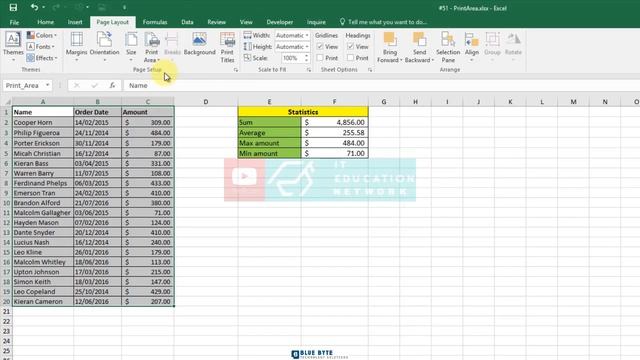Switch to the Developer tab
Screen dimensions: 640x360
[280, 22]
